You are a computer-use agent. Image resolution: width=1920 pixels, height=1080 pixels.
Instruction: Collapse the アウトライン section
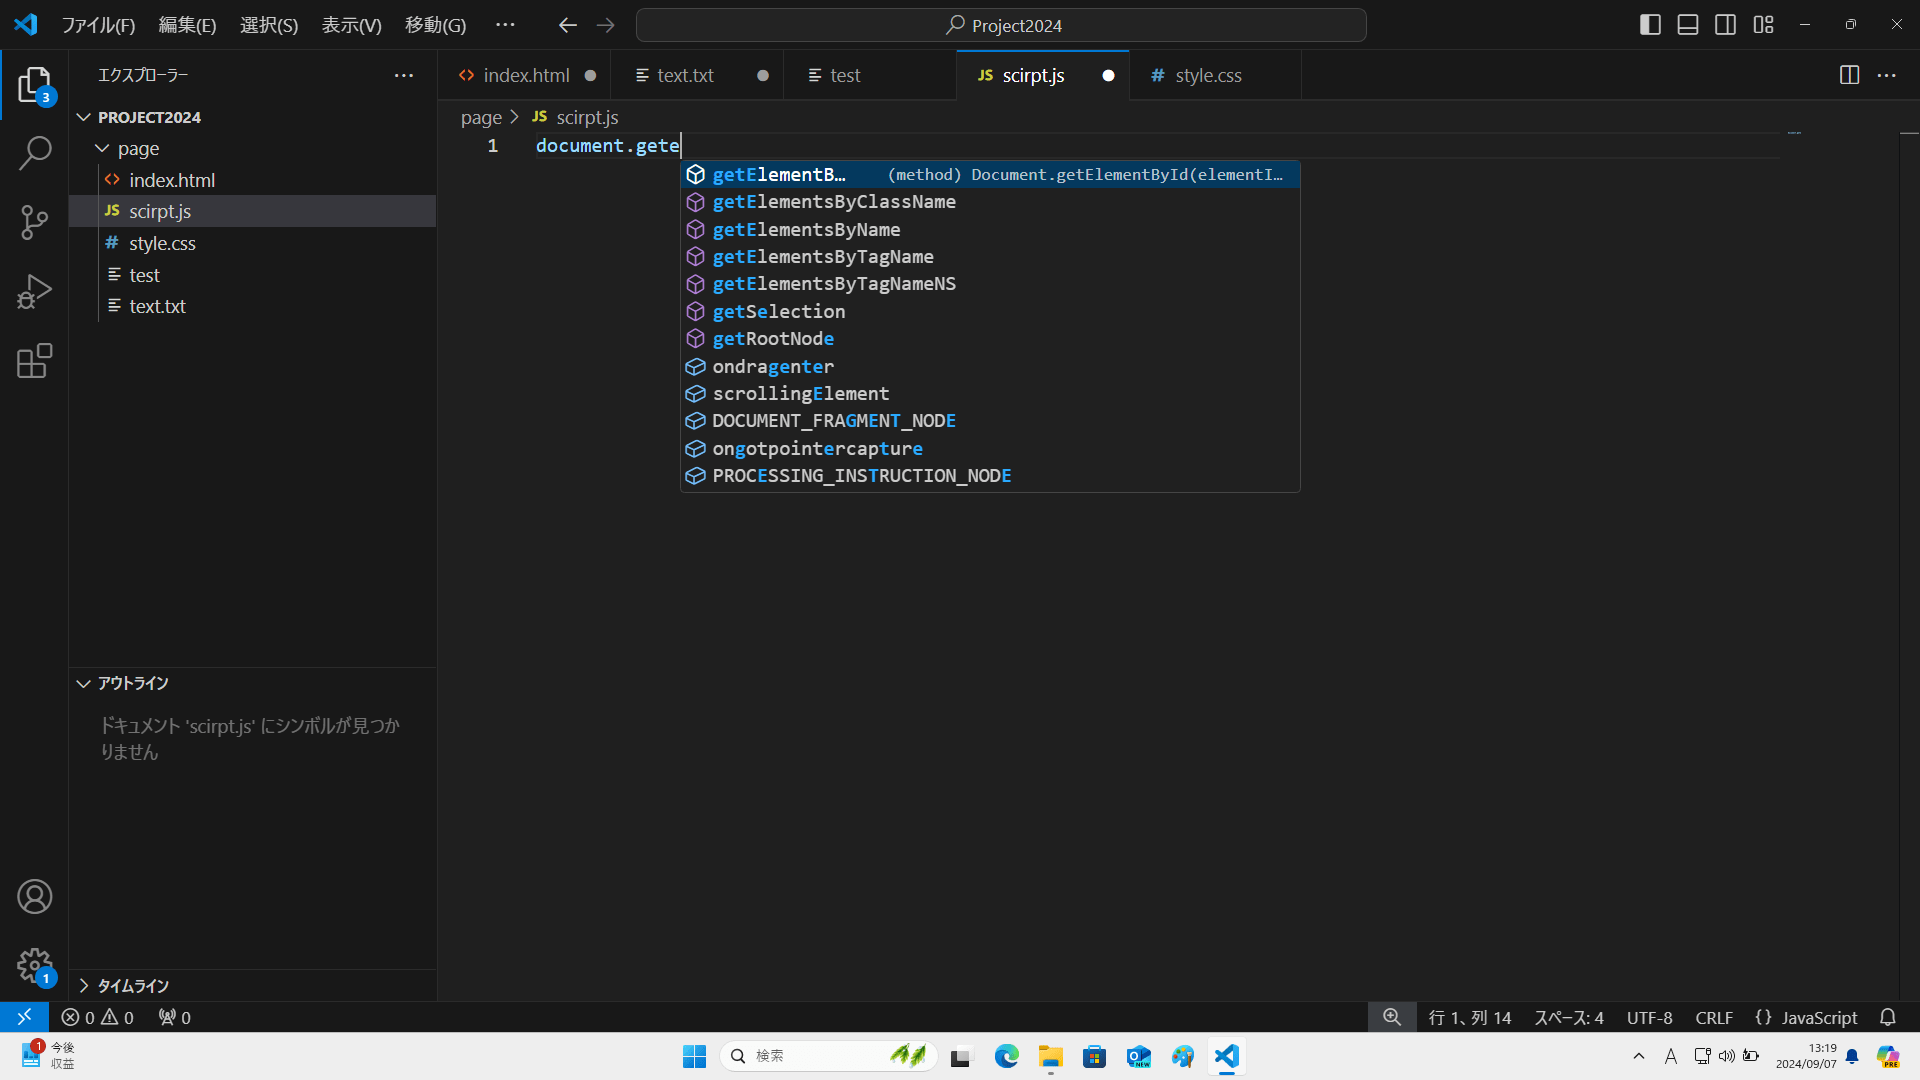click(84, 683)
